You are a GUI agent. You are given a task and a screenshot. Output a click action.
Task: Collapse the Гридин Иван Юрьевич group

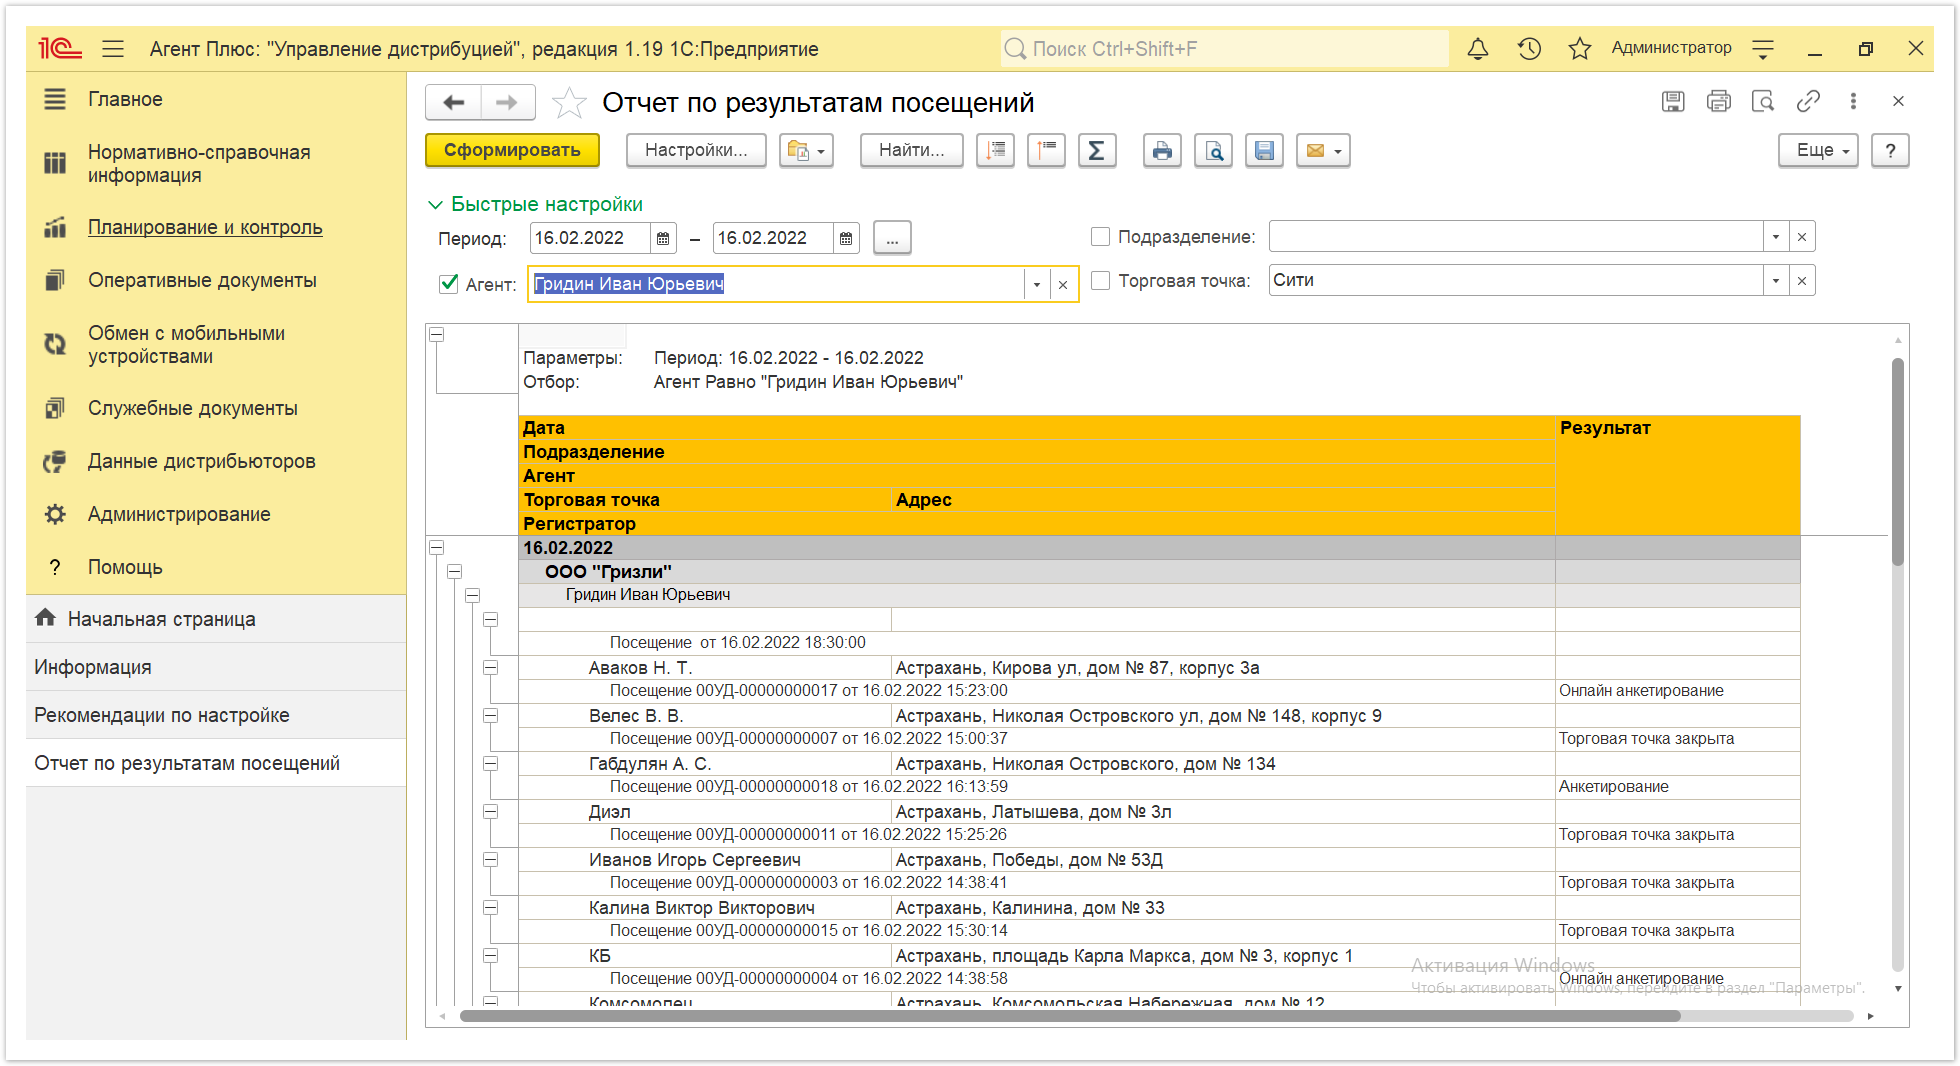coord(473,595)
